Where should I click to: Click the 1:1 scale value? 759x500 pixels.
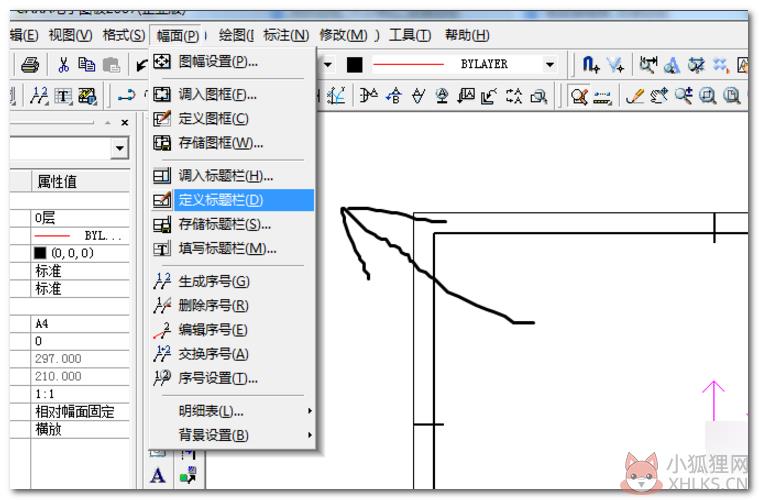(x=81, y=394)
